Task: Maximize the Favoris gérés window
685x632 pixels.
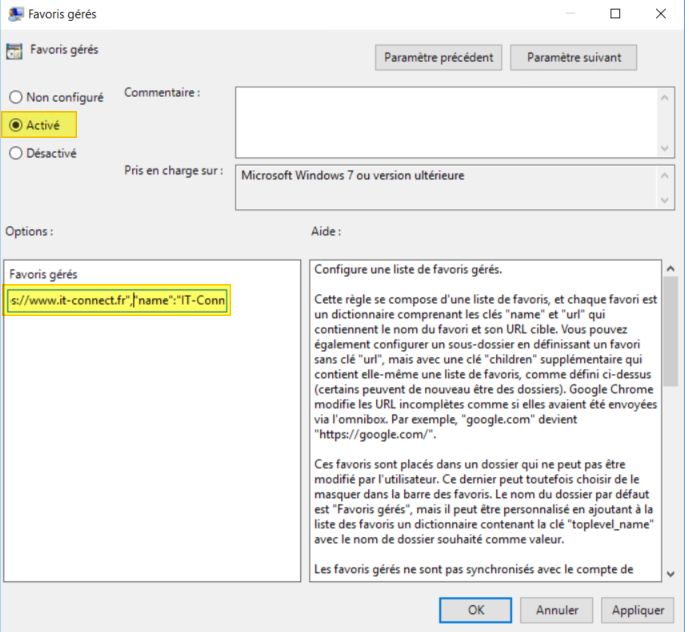Action: click(615, 14)
